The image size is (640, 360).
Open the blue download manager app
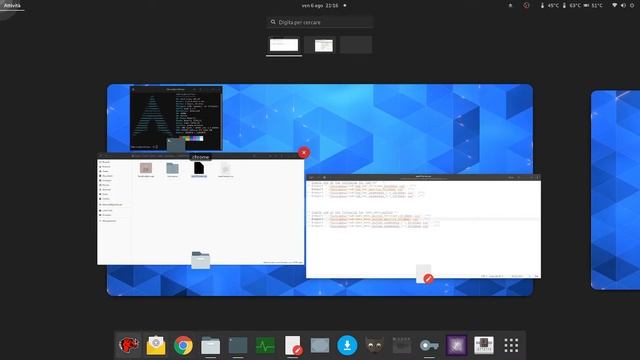347,345
